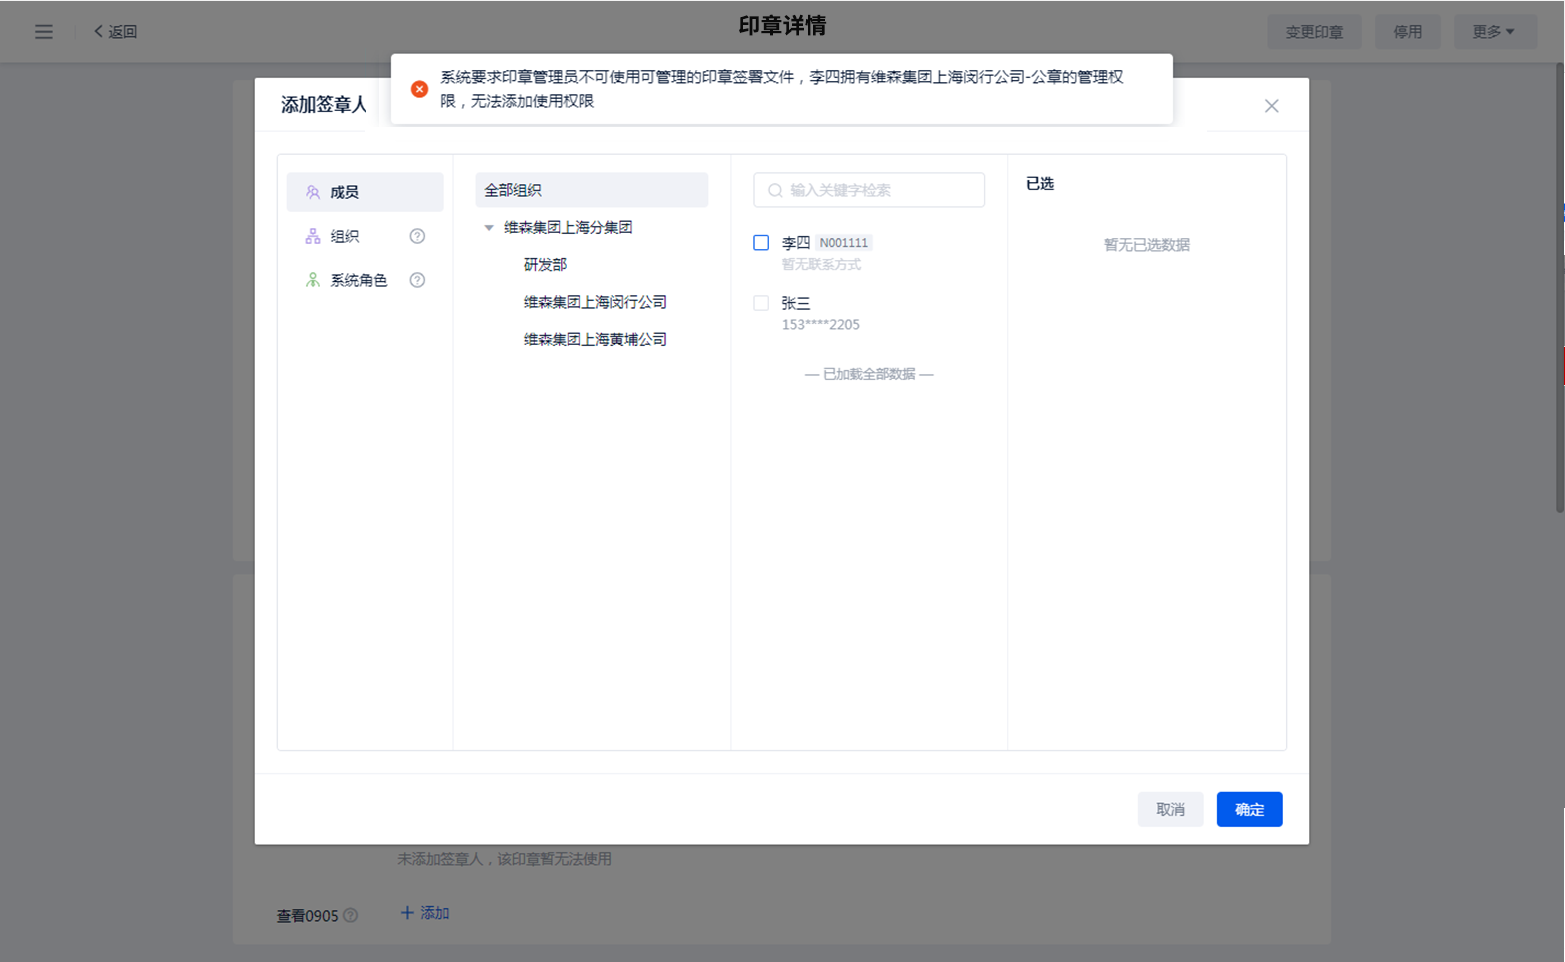
Task: Click the 查看0905 label
Action: tap(308, 916)
